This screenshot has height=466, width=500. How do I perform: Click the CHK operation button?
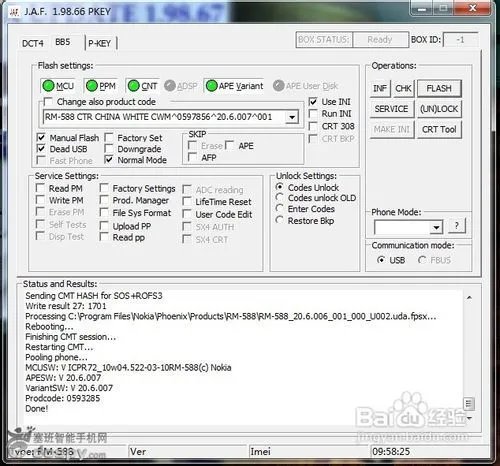(403, 88)
